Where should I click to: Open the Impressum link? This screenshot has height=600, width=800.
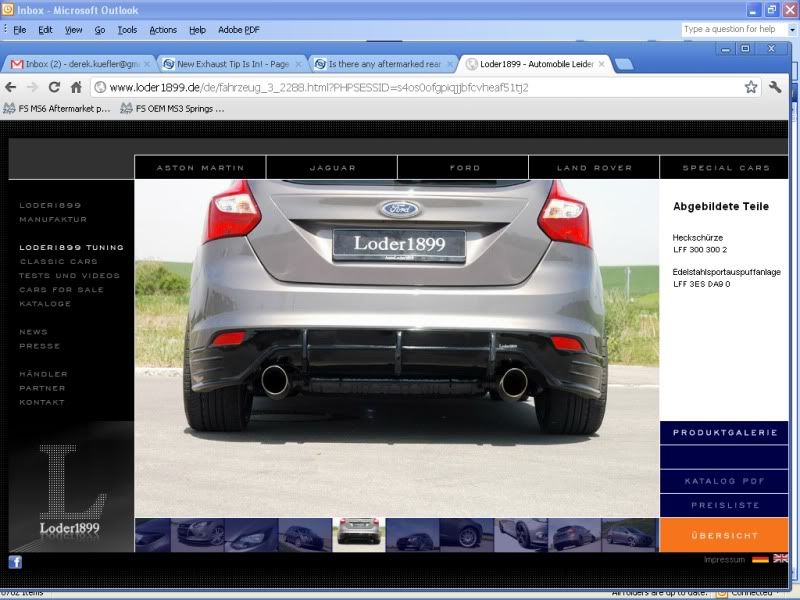click(724, 560)
